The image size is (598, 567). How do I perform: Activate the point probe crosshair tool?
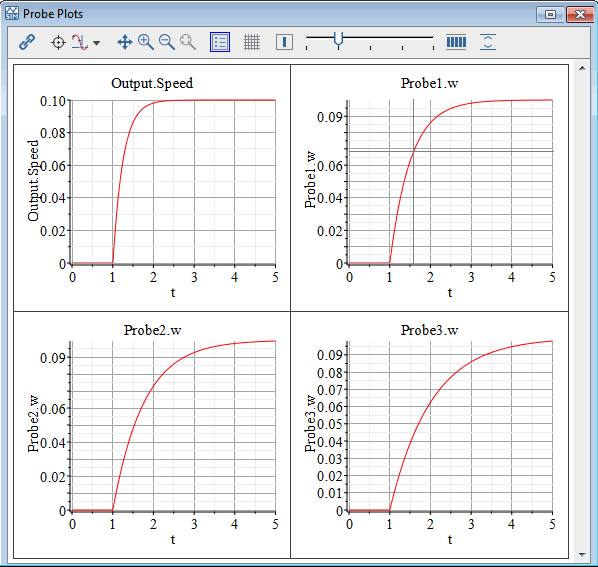[58, 42]
